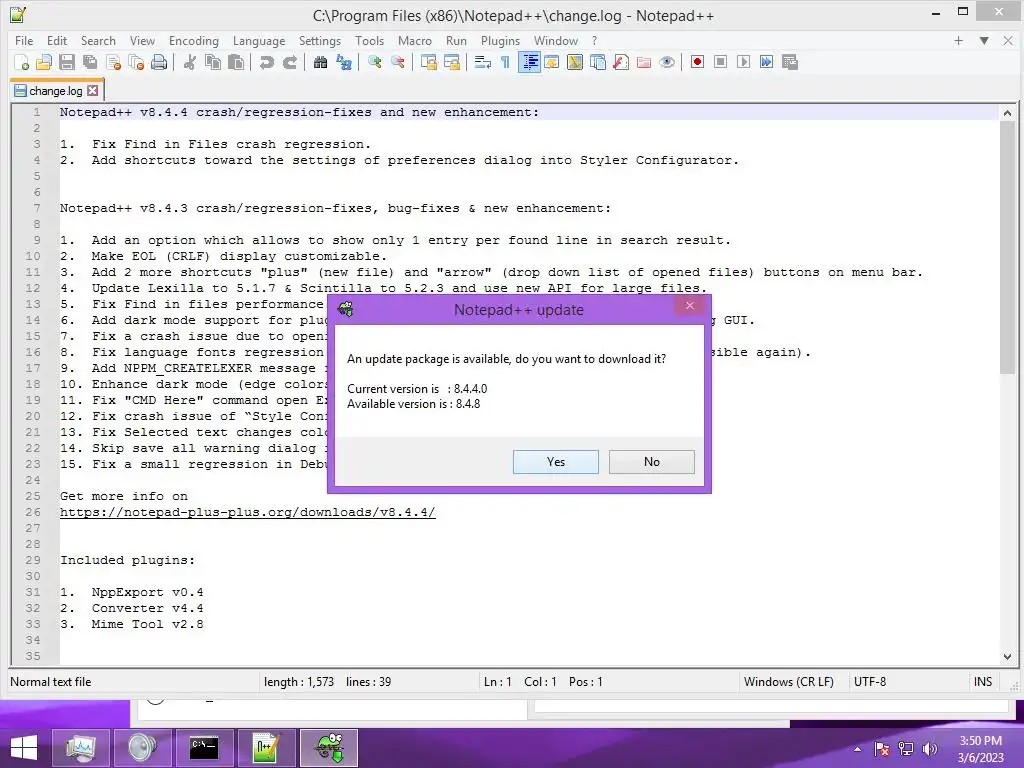The width and height of the screenshot is (1024, 768).
Task: Open Folder as Workspace panel
Action: 644,62
